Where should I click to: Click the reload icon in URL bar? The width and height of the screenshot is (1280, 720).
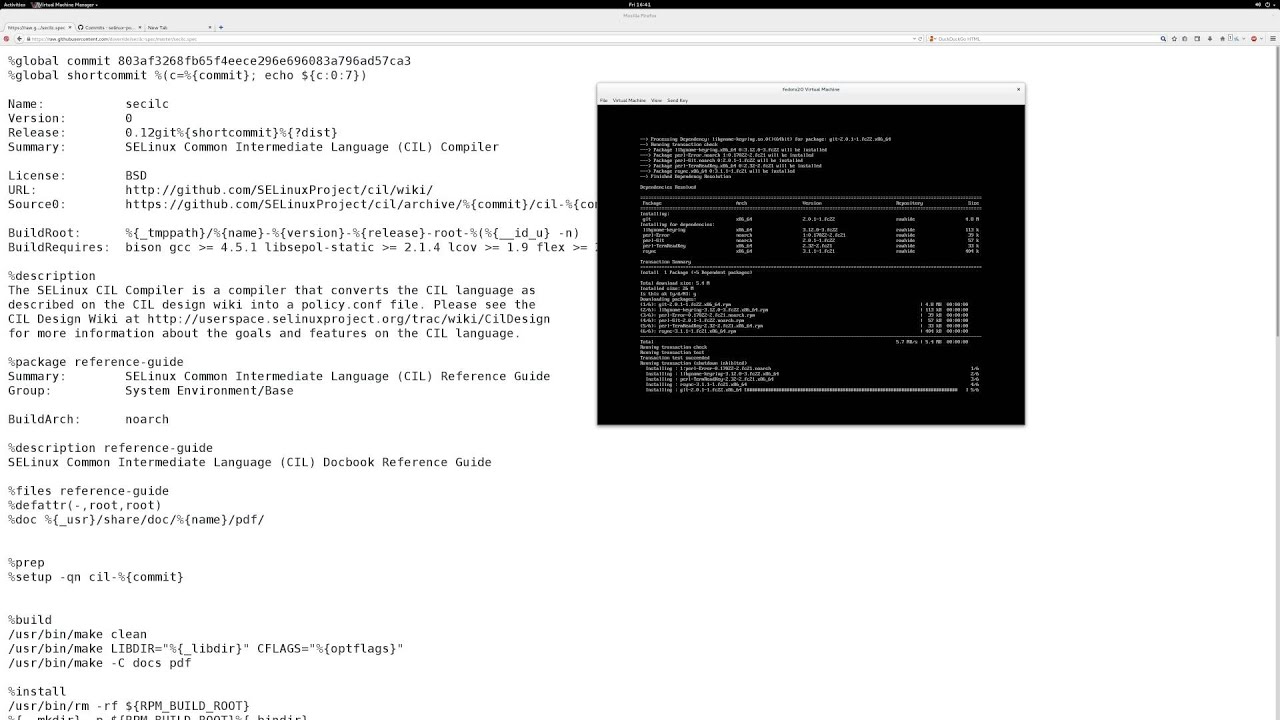click(x=920, y=39)
